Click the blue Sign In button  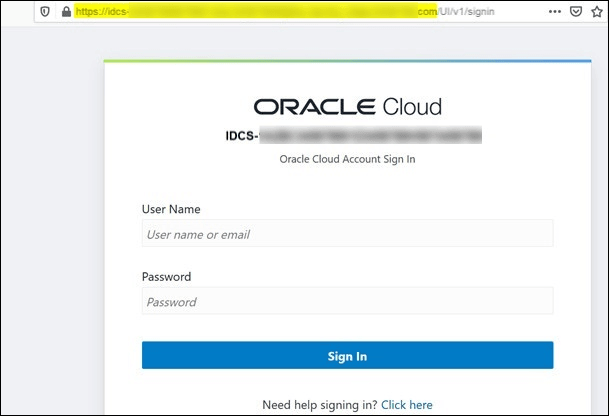(x=347, y=355)
